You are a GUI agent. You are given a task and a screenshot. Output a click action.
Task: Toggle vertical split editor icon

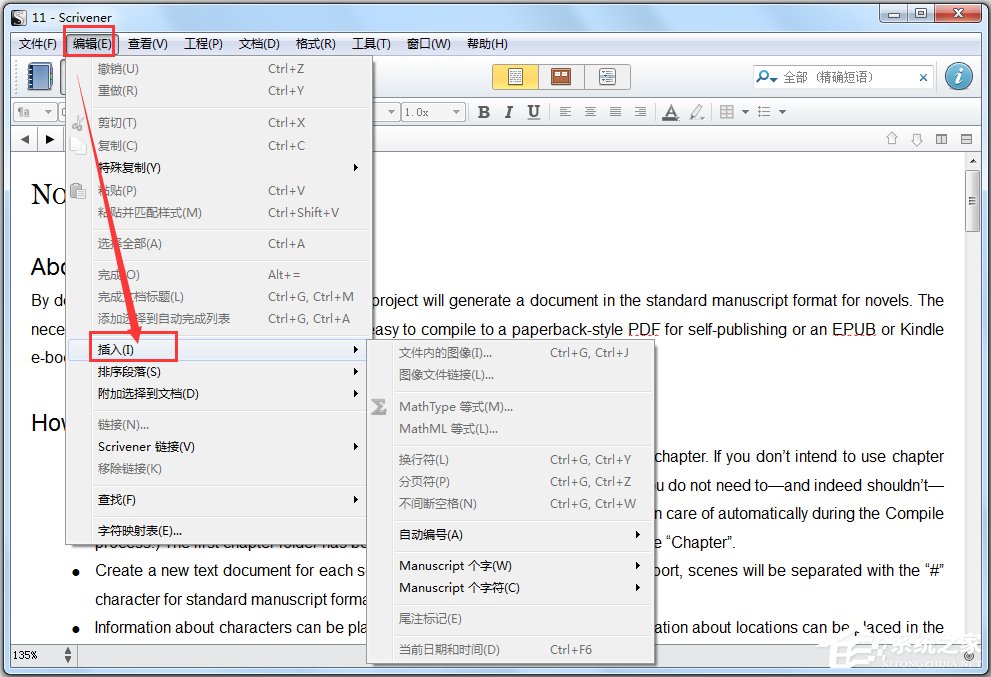click(942, 138)
